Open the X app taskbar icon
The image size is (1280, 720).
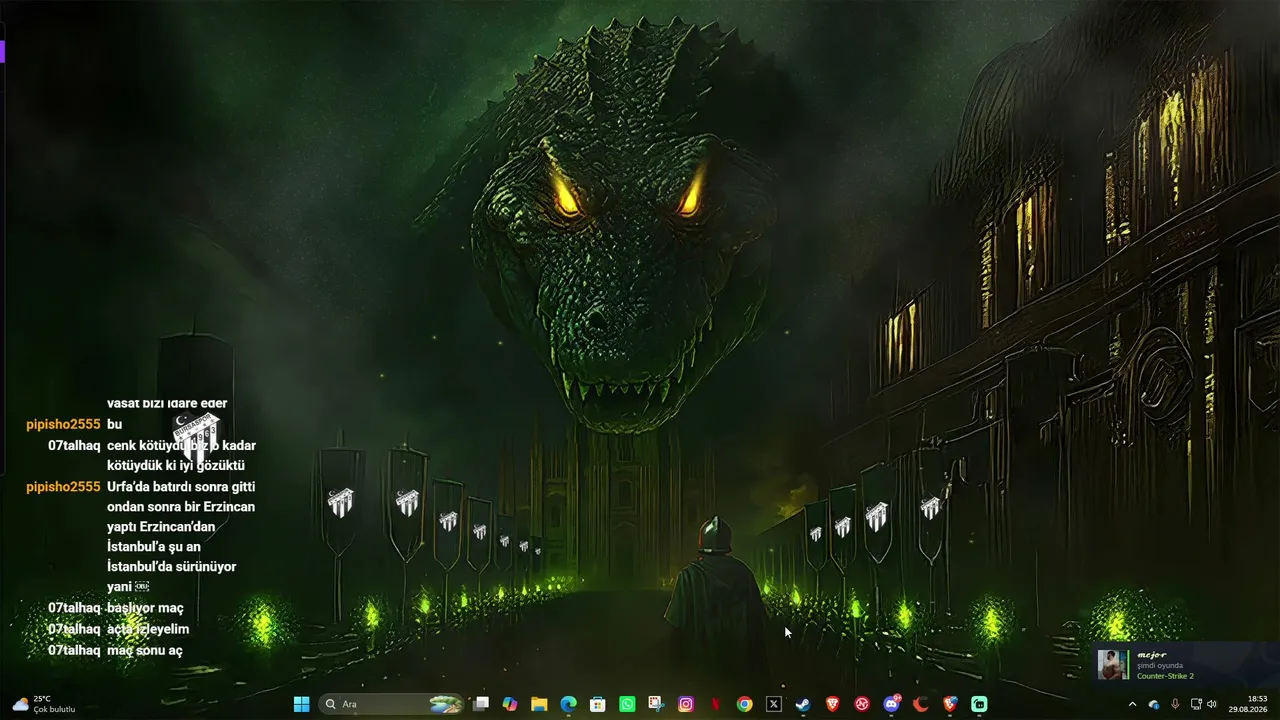click(773, 704)
